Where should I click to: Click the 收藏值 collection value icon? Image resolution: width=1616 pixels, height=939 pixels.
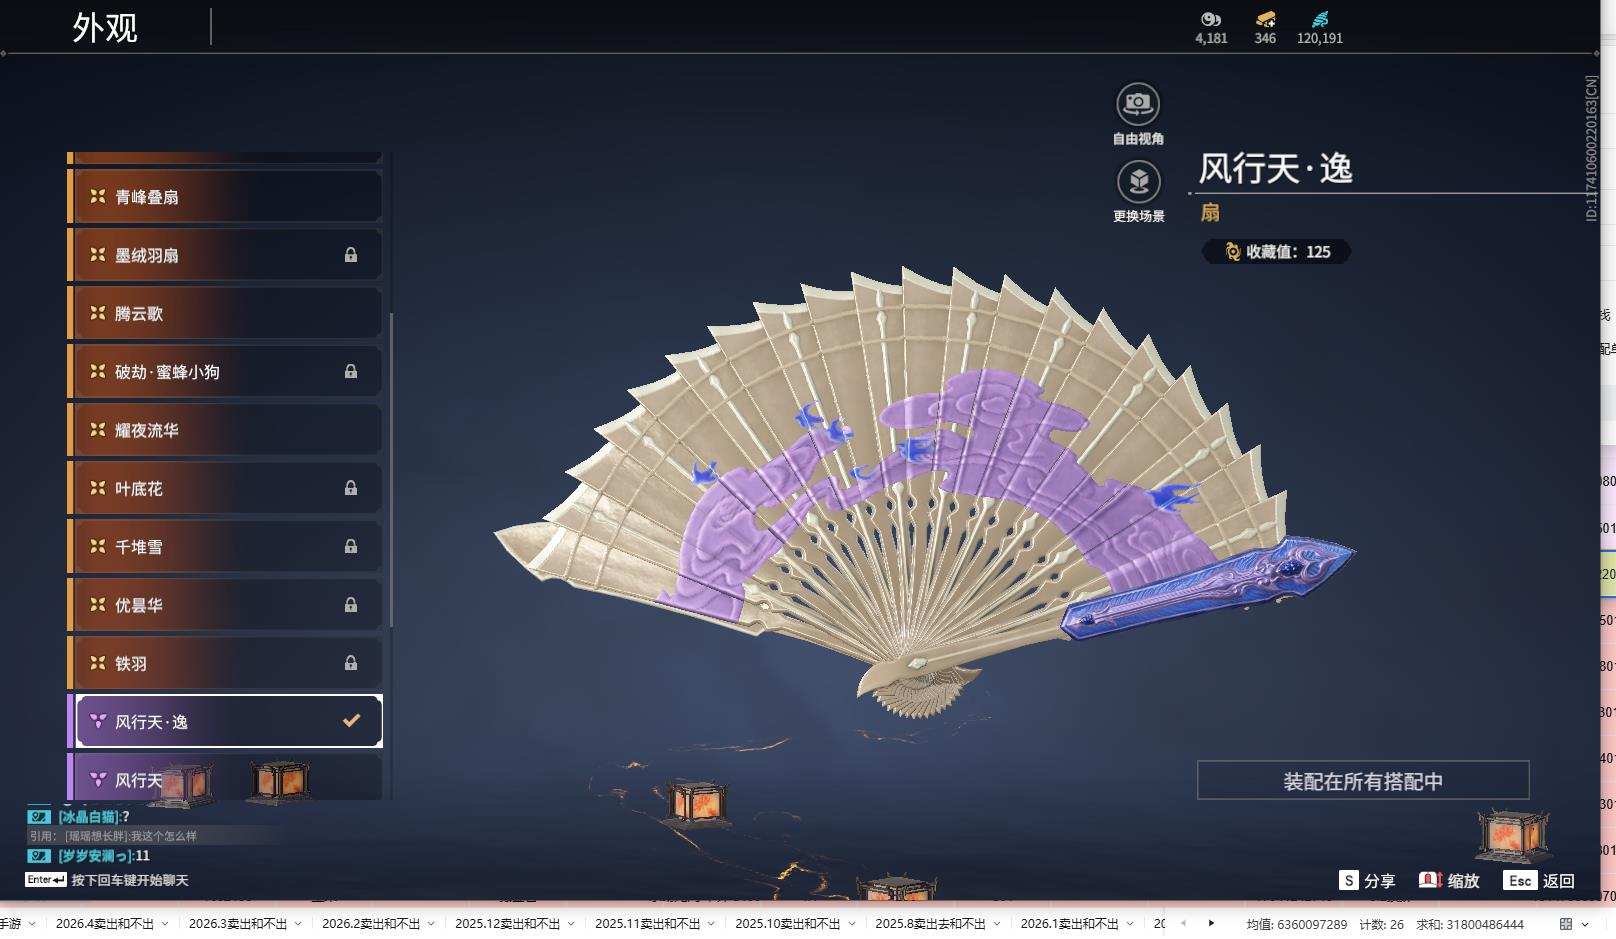click(1232, 252)
